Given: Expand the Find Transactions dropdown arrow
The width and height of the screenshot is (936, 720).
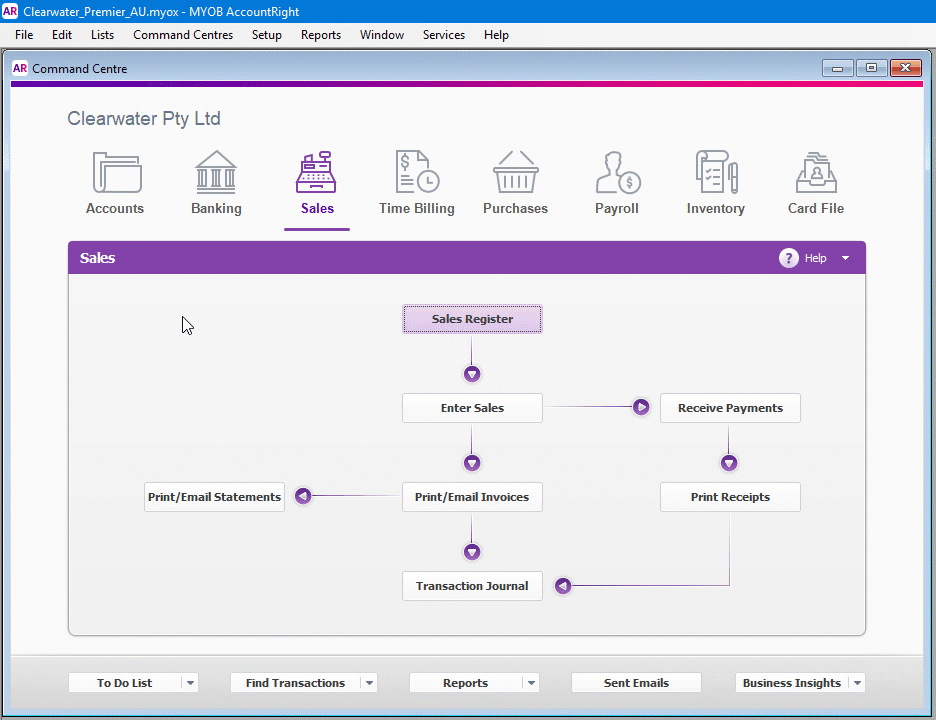Looking at the screenshot, I should (x=370, y=682).
